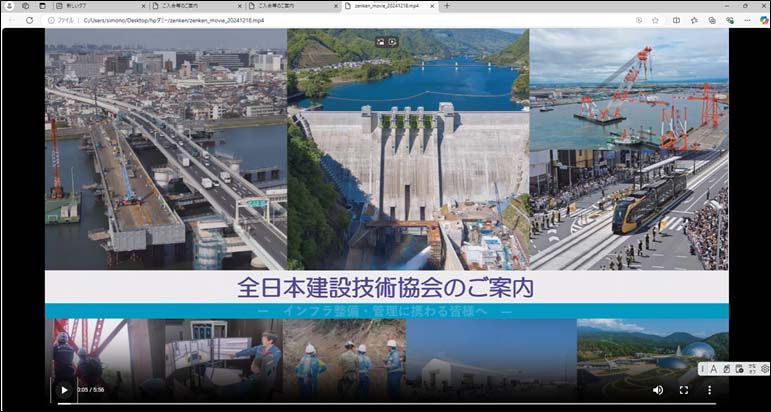Play the video with the play button
Image resolution: width=771 pixels, height=412 pixels.
[64, 390]
